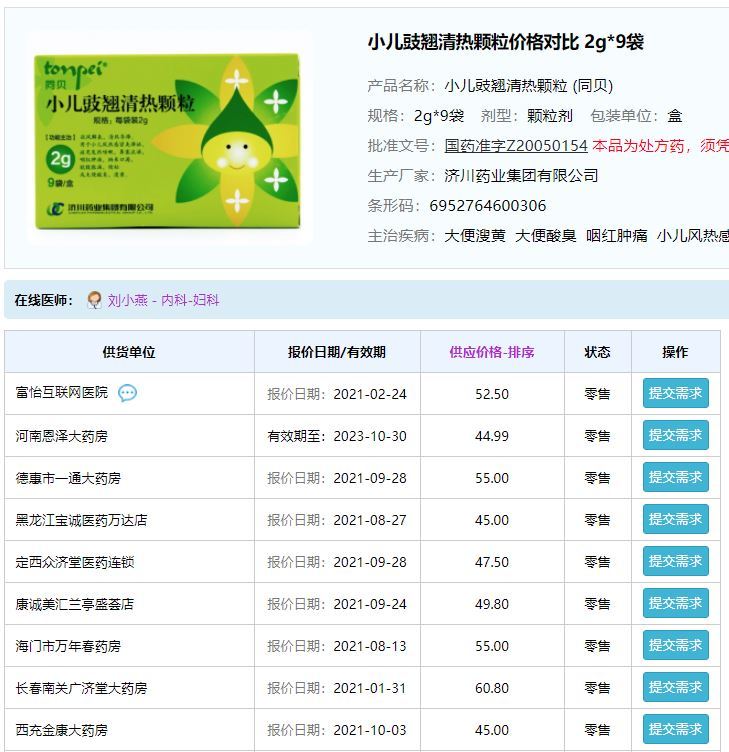
Task: Select supplier name 西充金康大药房
Action: [x=61, y=730]
